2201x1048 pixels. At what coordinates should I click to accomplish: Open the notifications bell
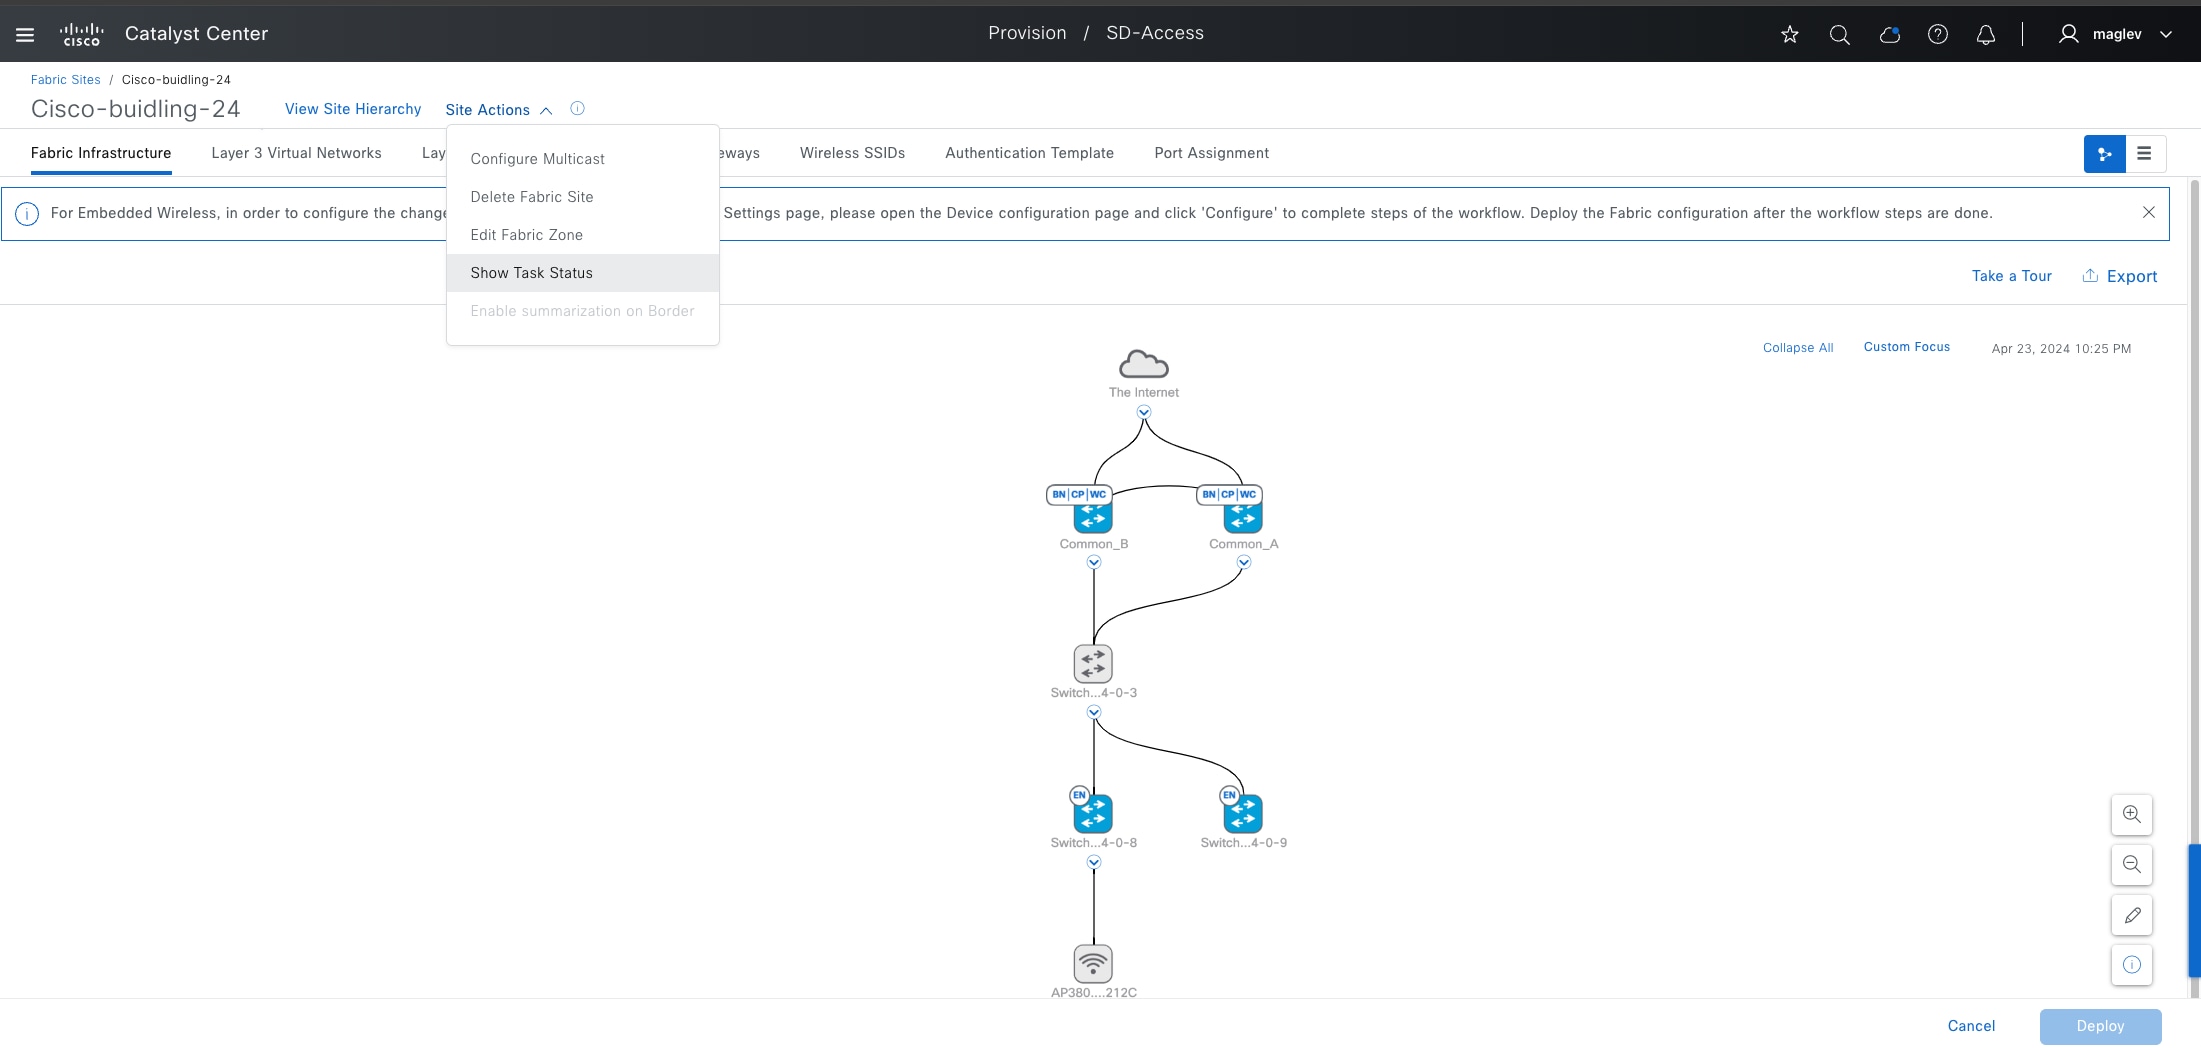click(1986, 35)
